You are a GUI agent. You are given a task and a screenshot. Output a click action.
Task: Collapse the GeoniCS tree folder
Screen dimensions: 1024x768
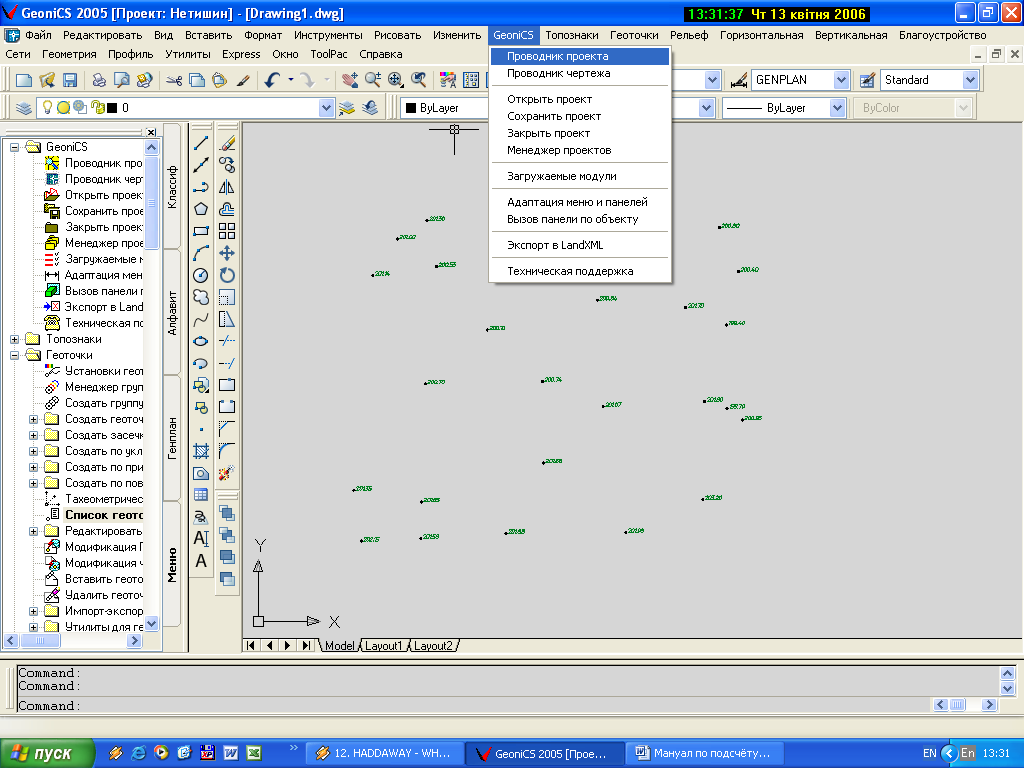click(x=14, y=147)
